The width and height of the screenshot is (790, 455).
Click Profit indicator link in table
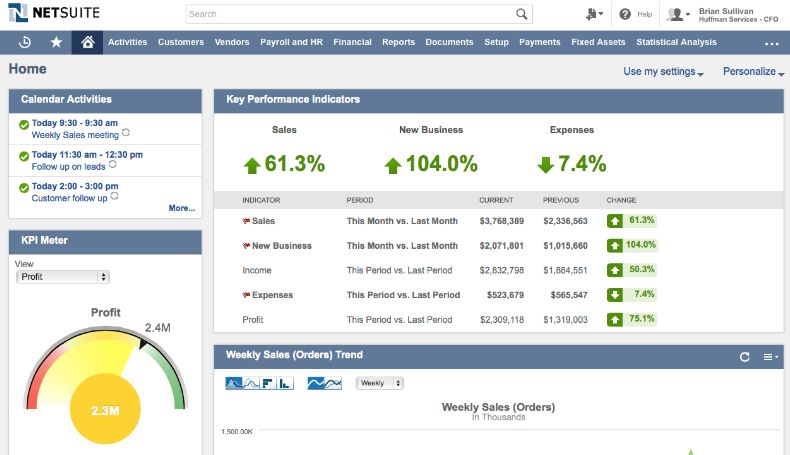[x=253, y=320]
